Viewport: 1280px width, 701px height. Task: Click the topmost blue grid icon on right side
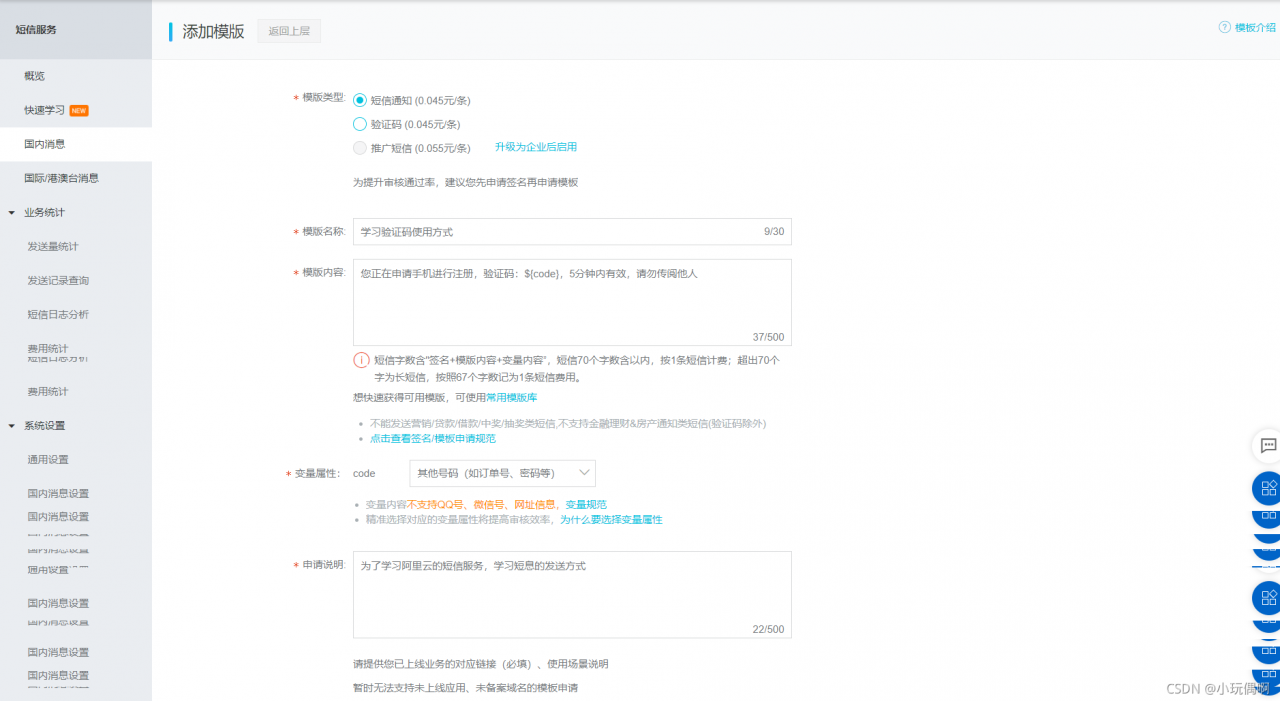click(x=1267, y=488)
